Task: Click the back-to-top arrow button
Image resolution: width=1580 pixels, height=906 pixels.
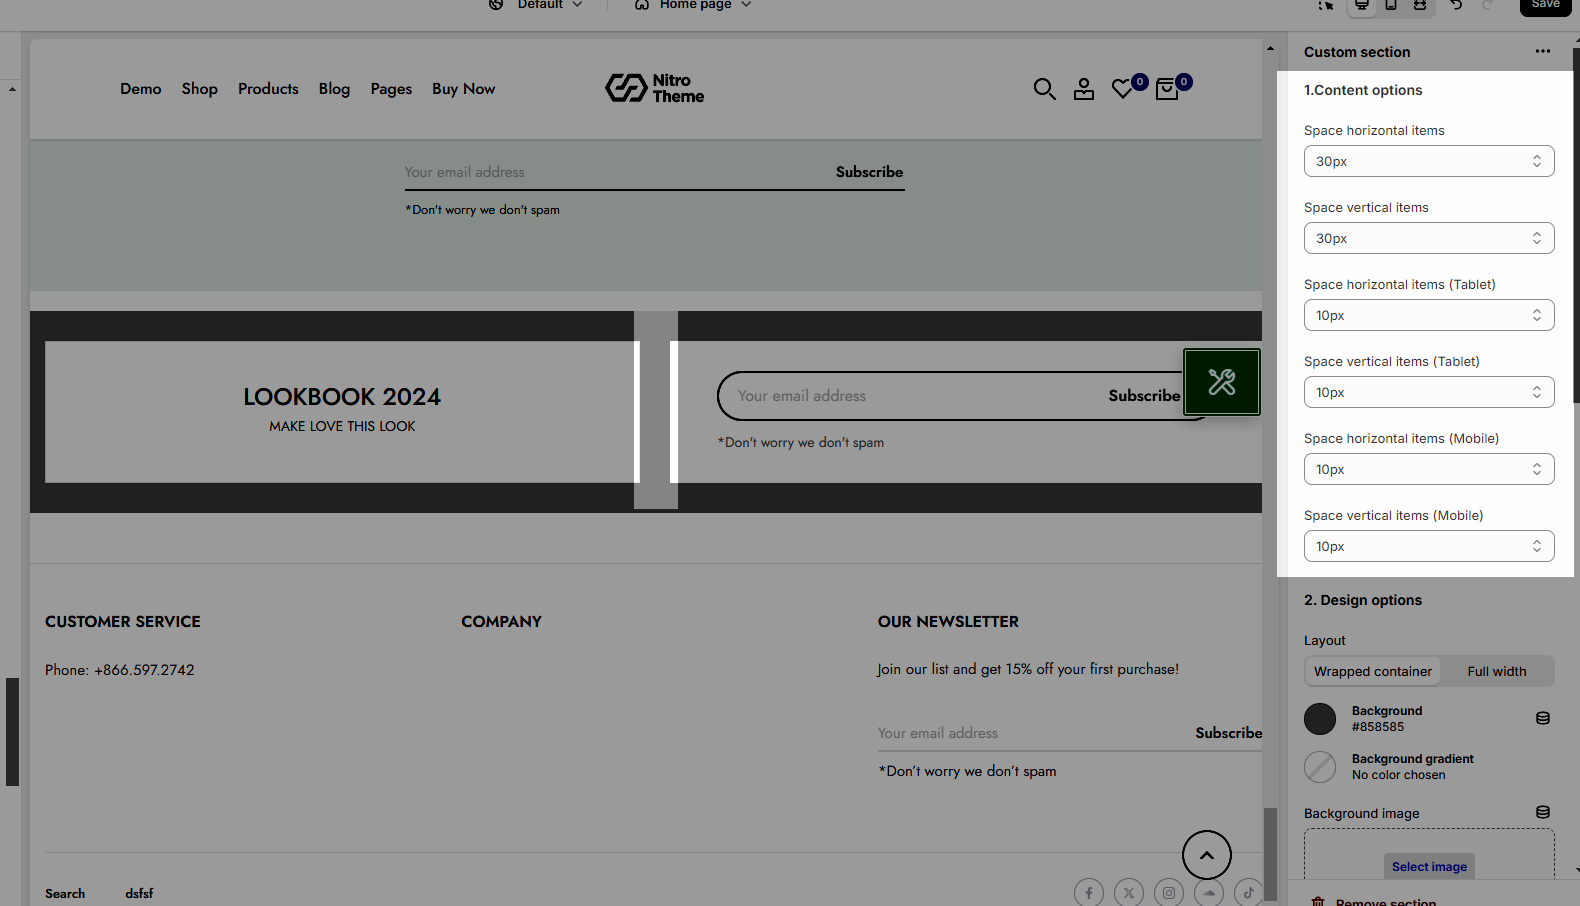Action: point(1207,855)
